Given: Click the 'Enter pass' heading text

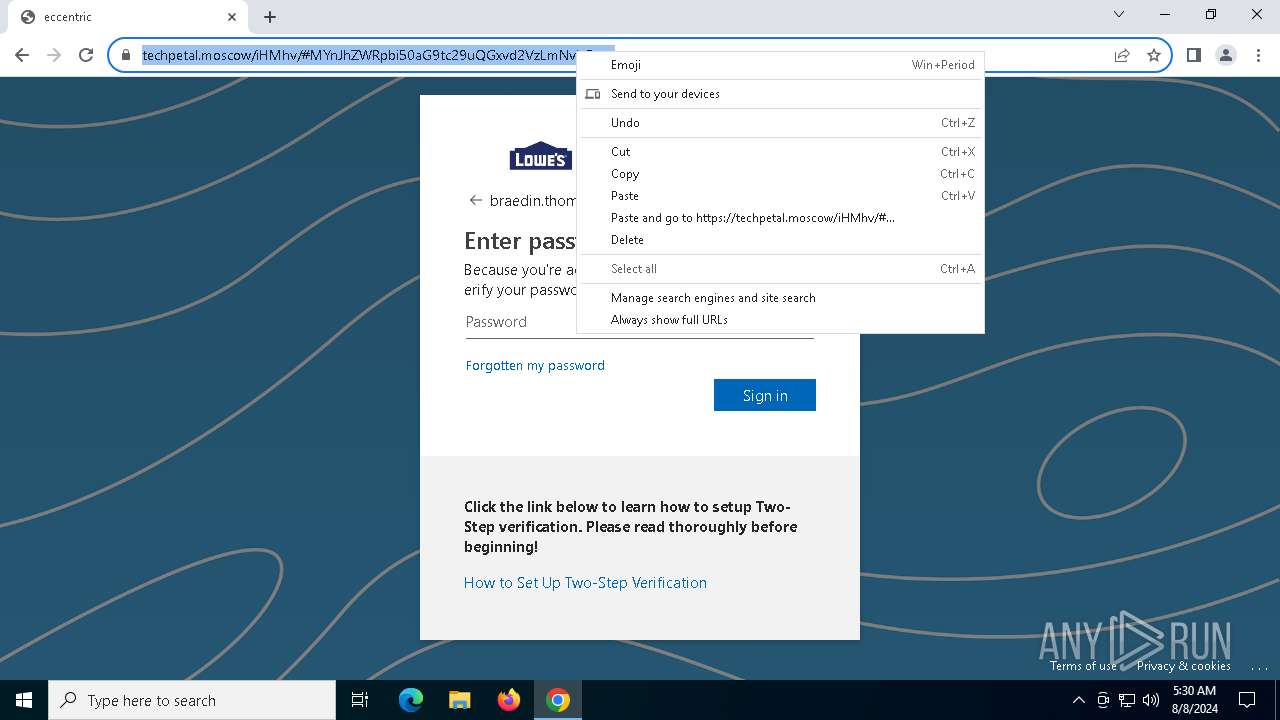Looking at the screenshot, I should tap(520, 241).
